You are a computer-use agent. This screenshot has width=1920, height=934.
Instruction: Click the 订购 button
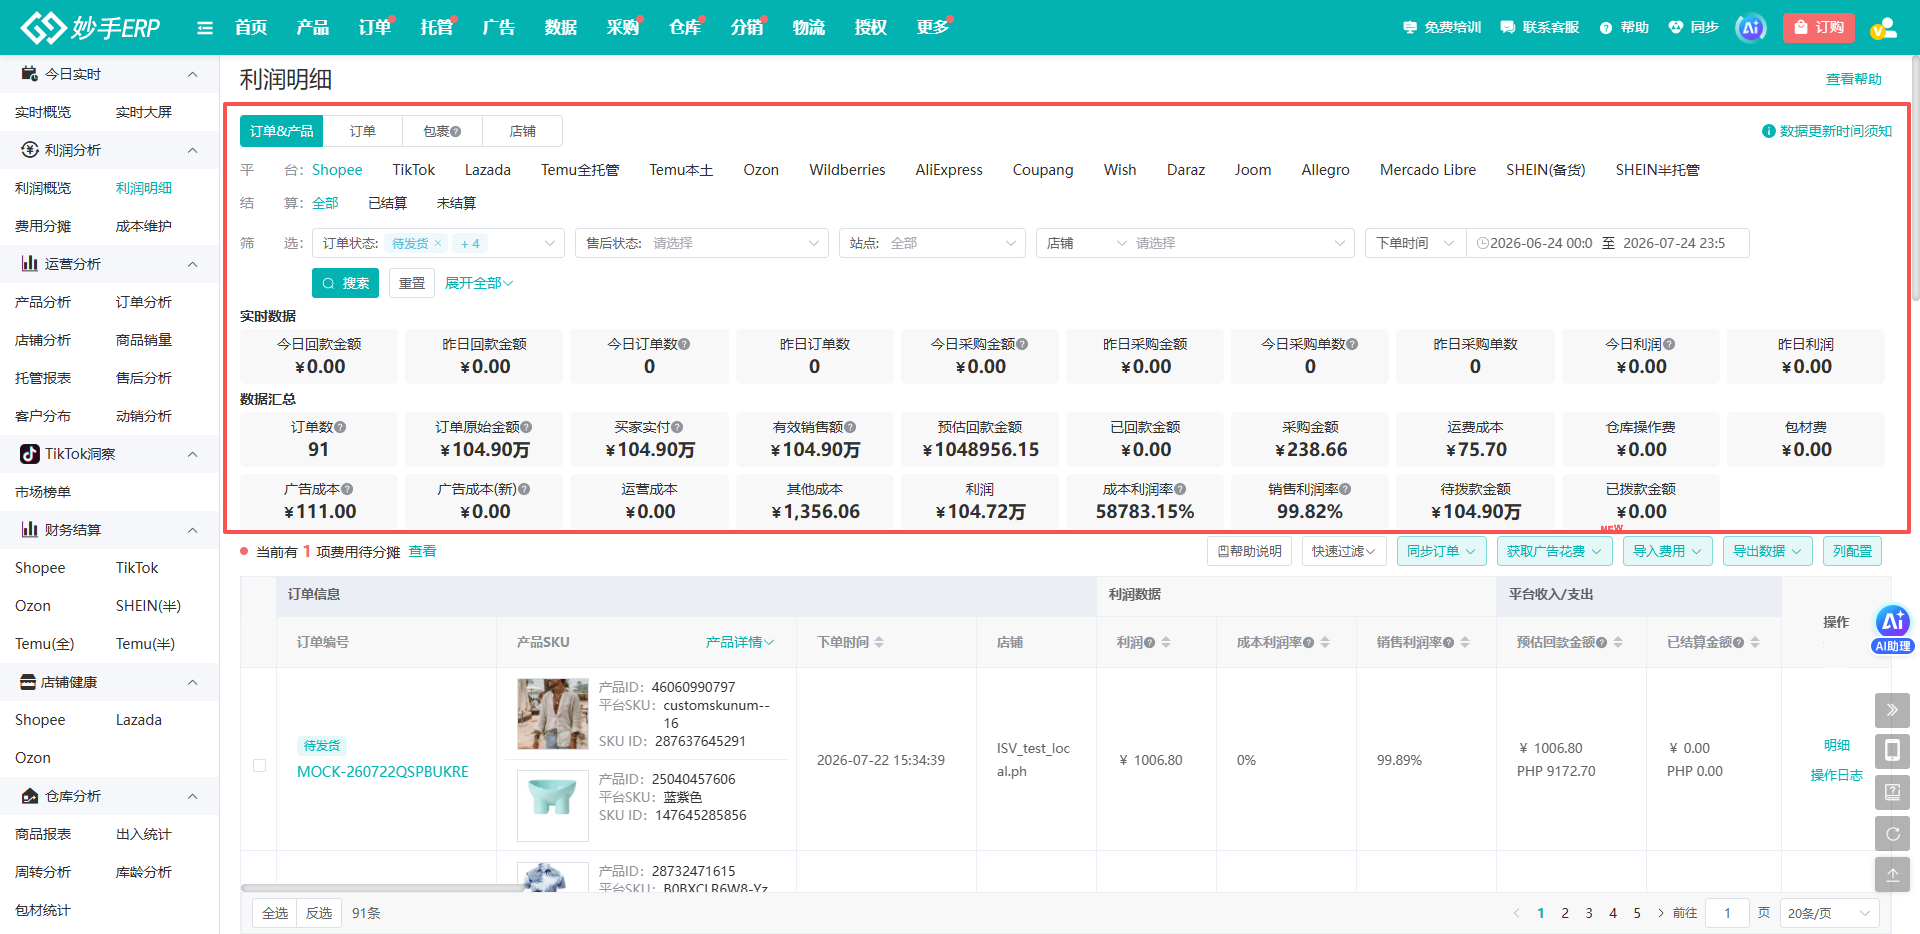tap(1819, 28)
